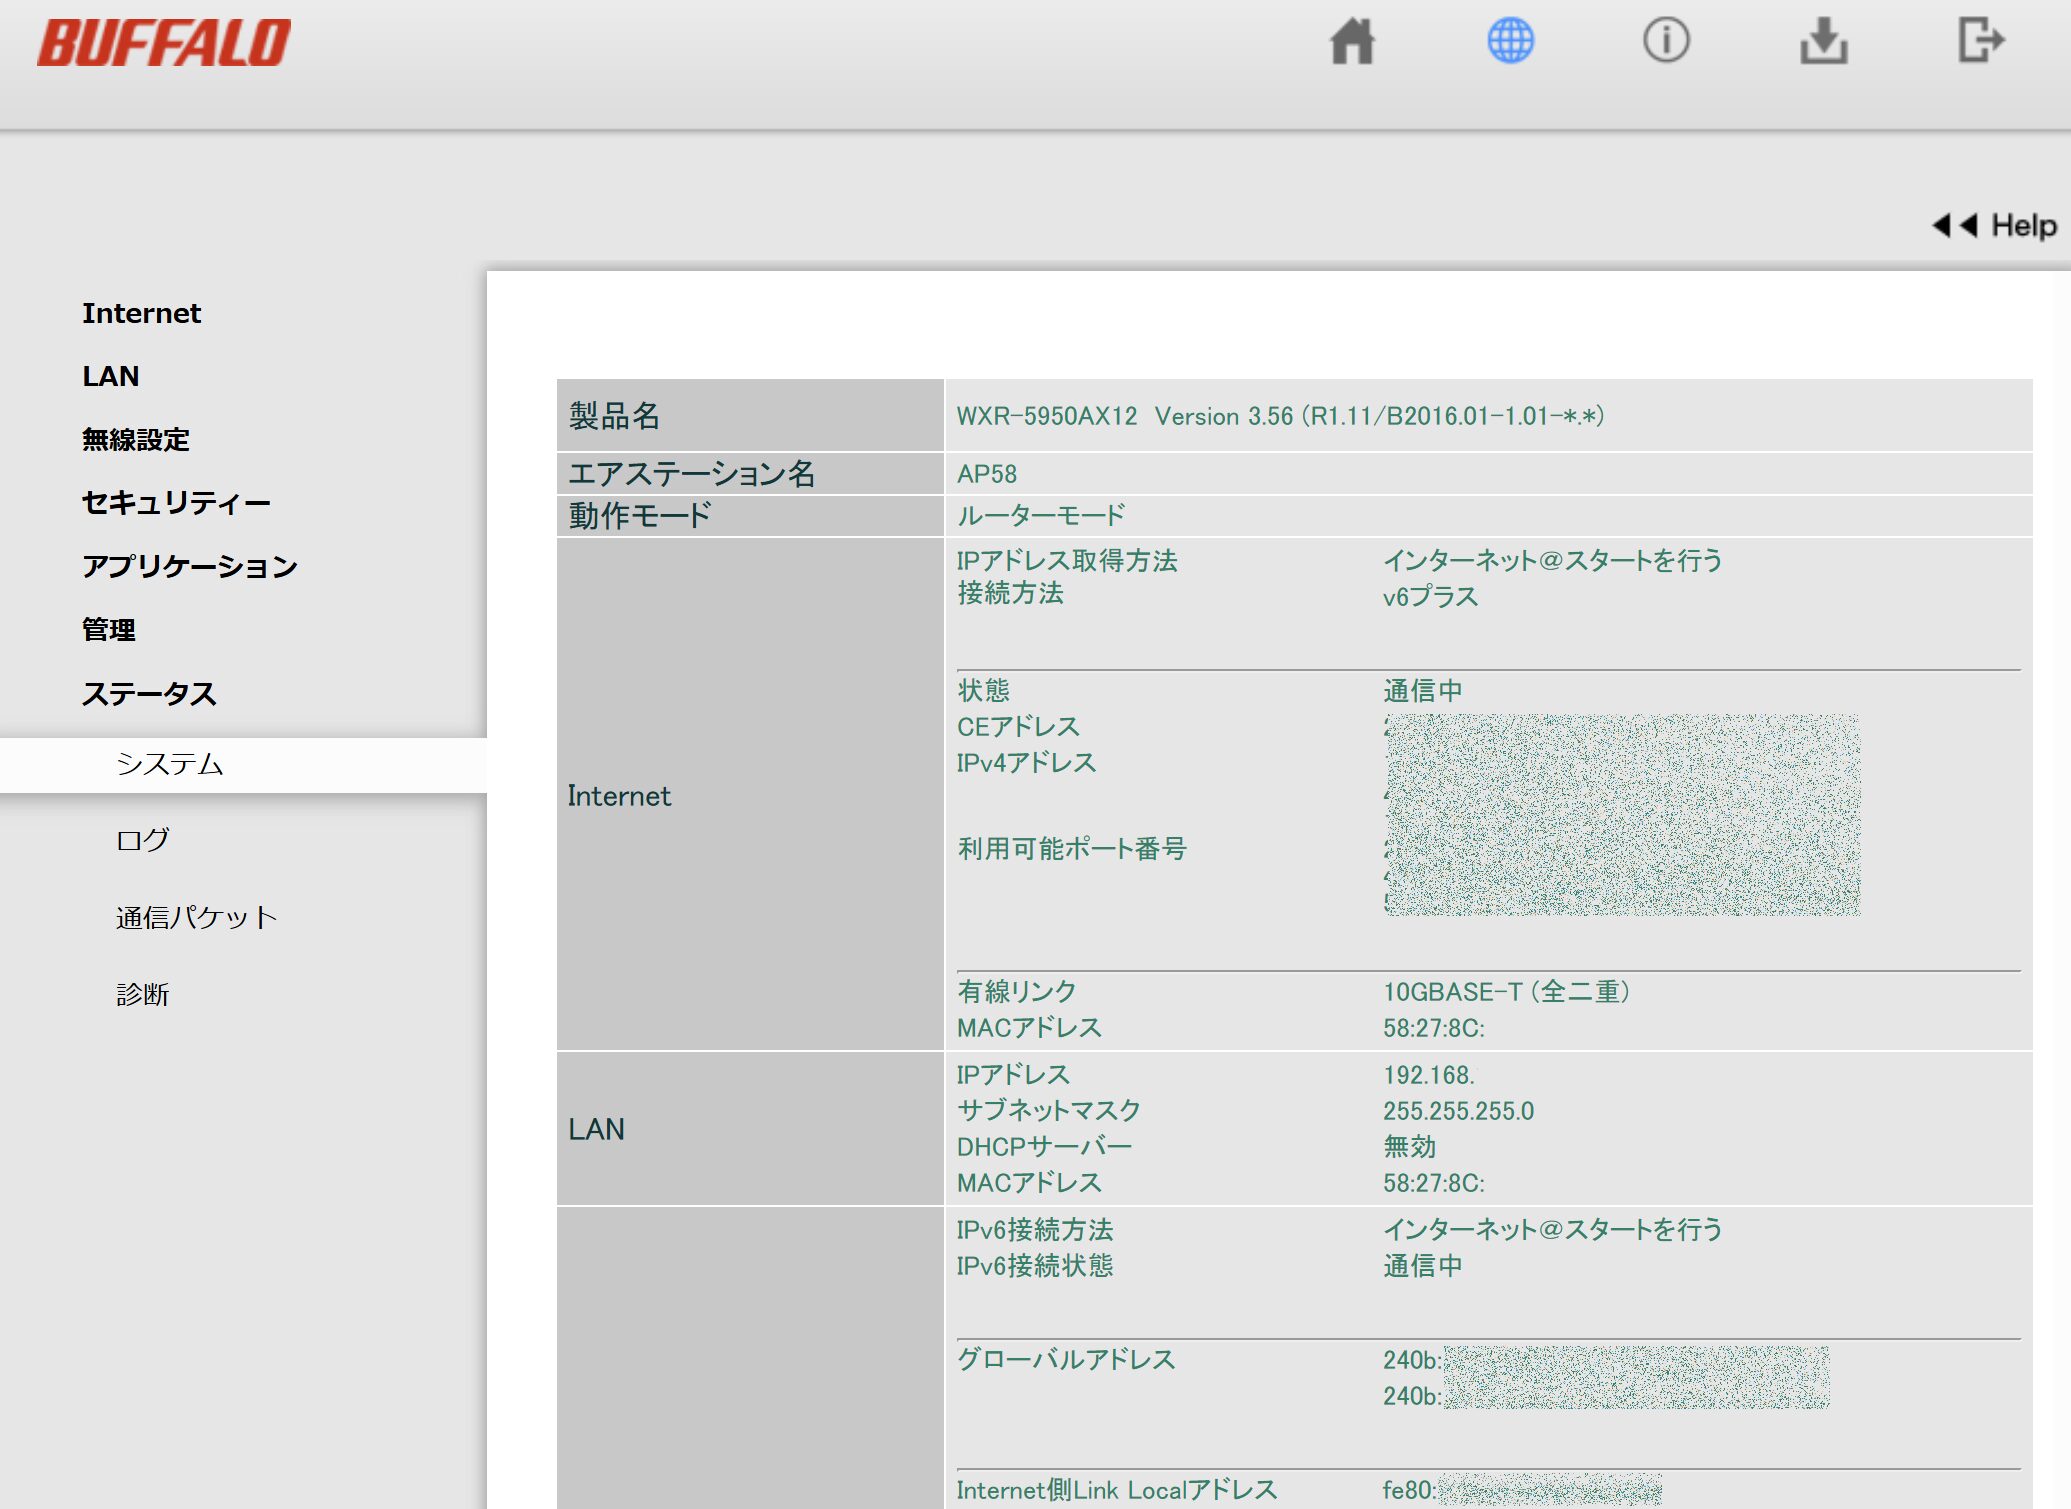Viewport: 2071px width, 1509px height.
Task: Click the IPv4アドレス label
Action: (x=1026, y=763)
